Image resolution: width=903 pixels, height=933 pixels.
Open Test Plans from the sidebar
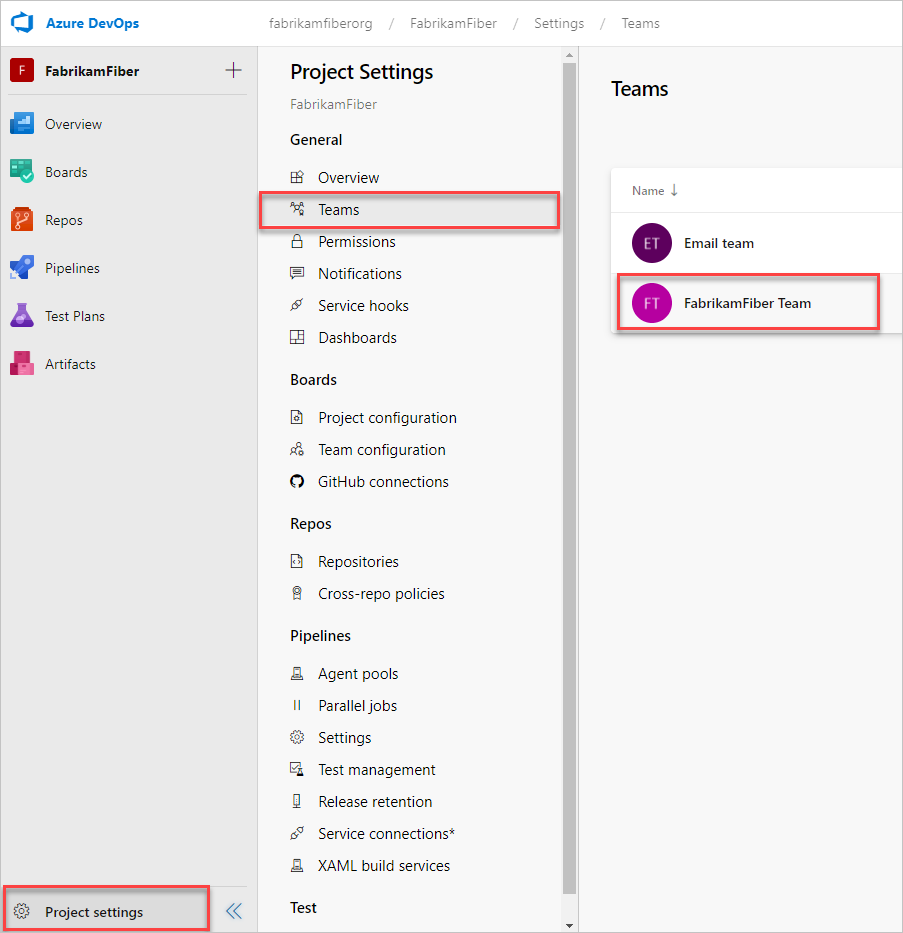[75, 316]
